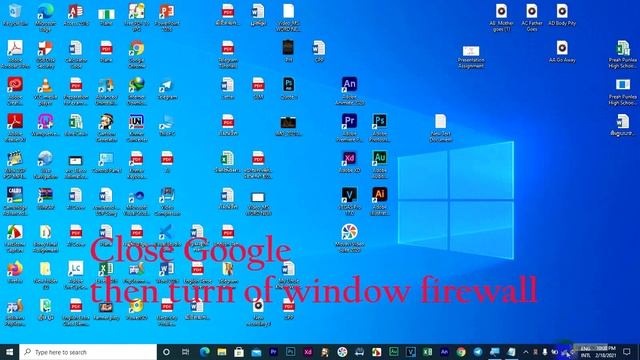This screenshot has width=640, height=360.
Task: Open Chrome from the taskbar
Action: (461, 352)
